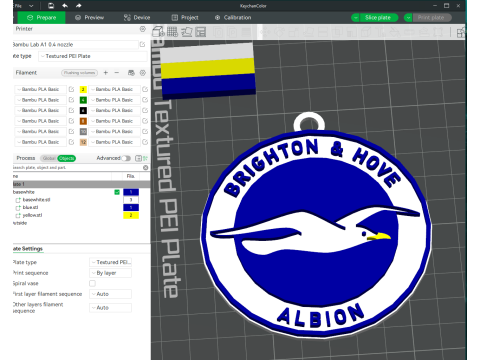The height and width of the screenshot is (360, 480).
Task: Click the Add plate grid icon
Action: click(172, 32)
